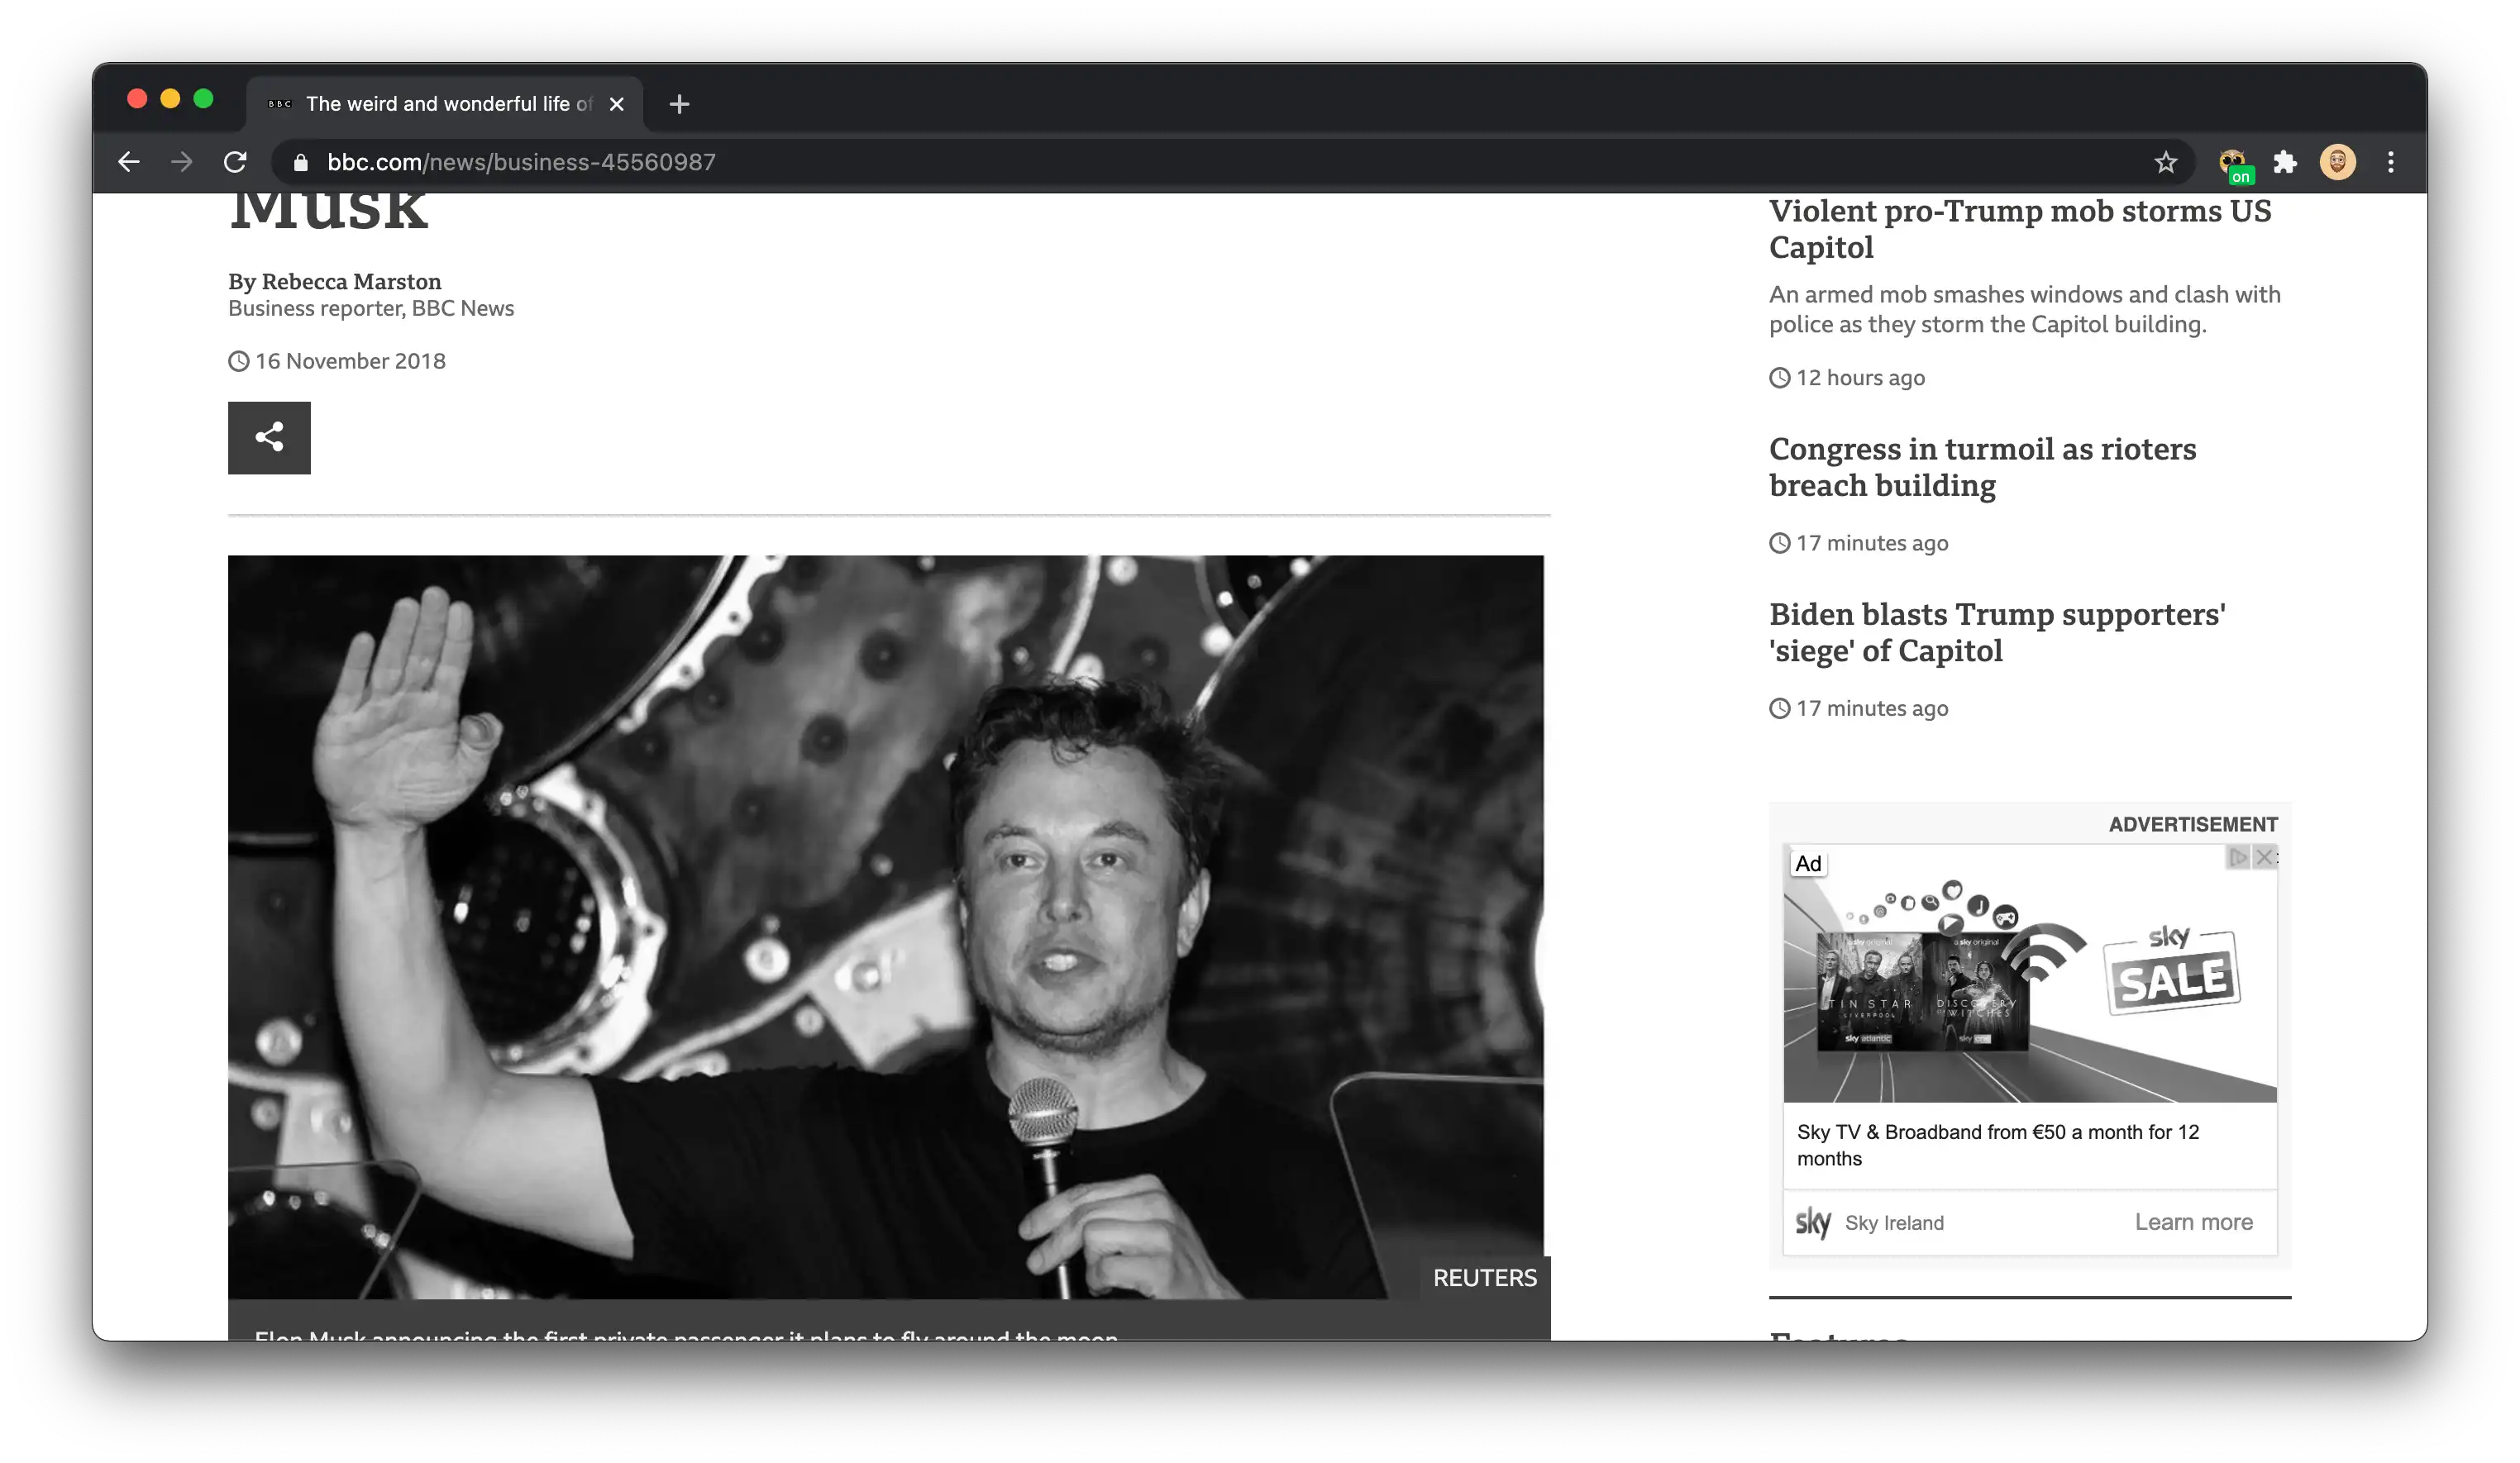This screenshot has height=1463, width=2520.
Task: Open the Chrome profile avatar
Action: click(x=2337, y=162)
